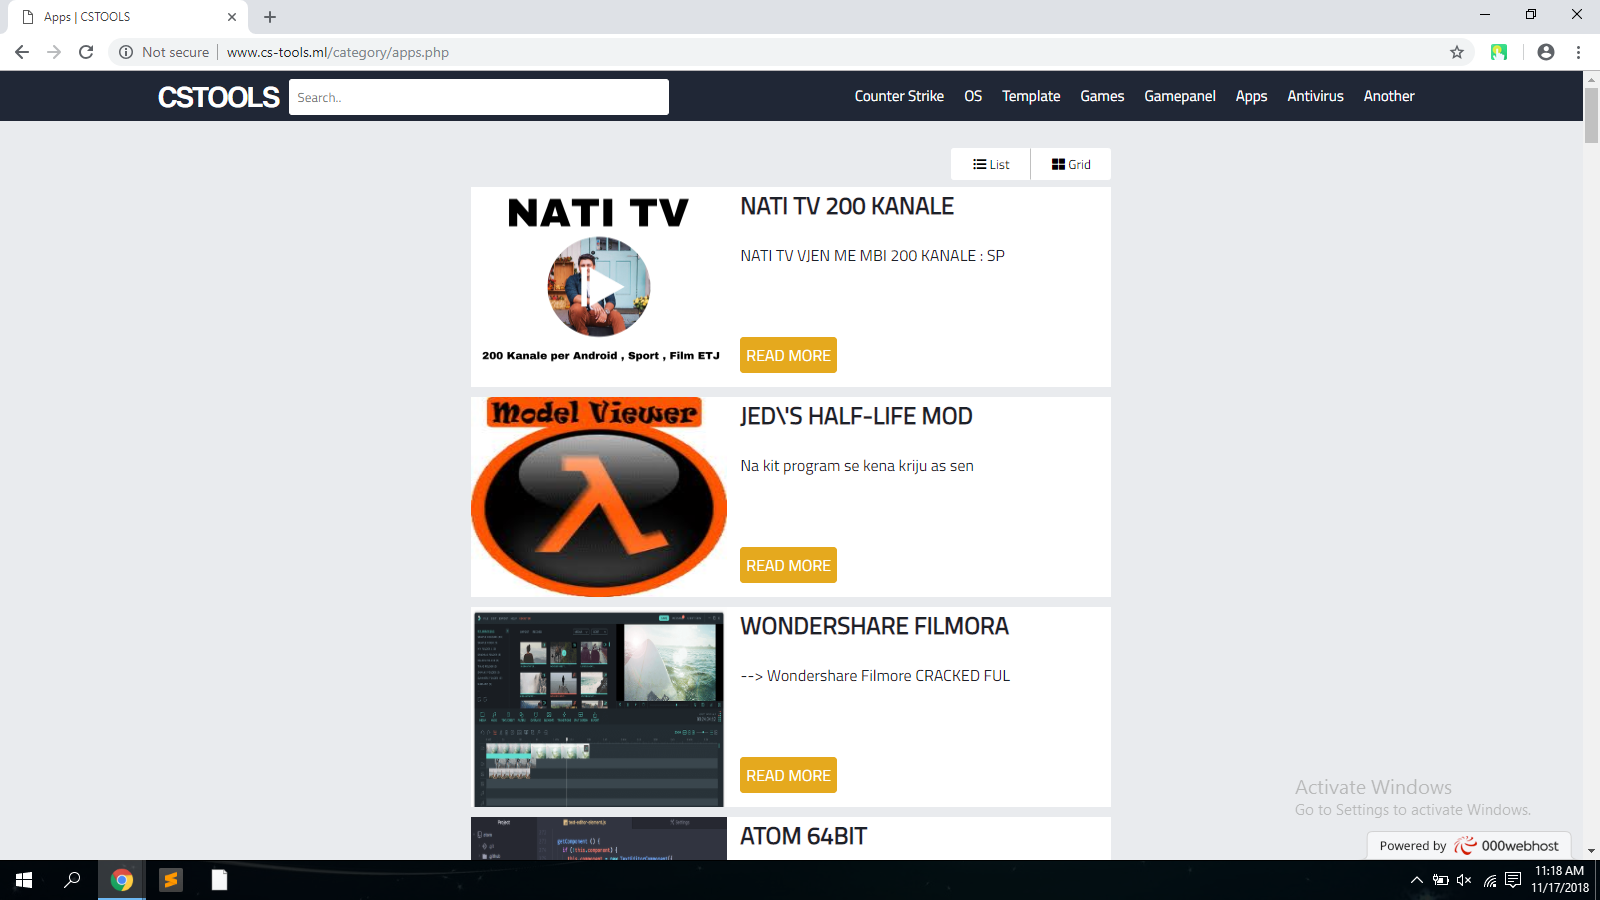Viewport: 1600px width, 900px height.
Task: Click the CSTOOLS logo
Action: (x=219, y=97)
